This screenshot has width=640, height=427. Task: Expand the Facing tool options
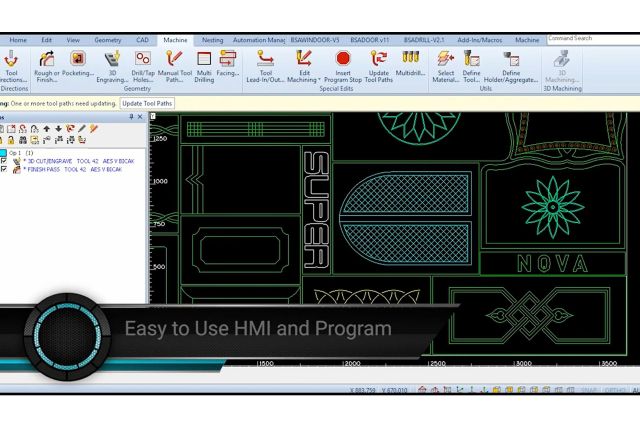click(x=228, y=64)
